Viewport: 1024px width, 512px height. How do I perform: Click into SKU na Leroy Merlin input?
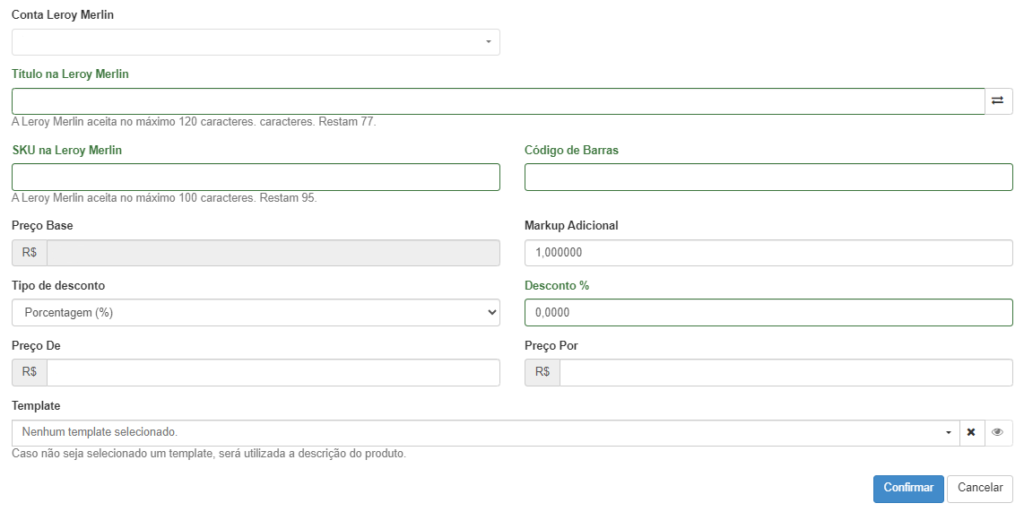point(256,177)
